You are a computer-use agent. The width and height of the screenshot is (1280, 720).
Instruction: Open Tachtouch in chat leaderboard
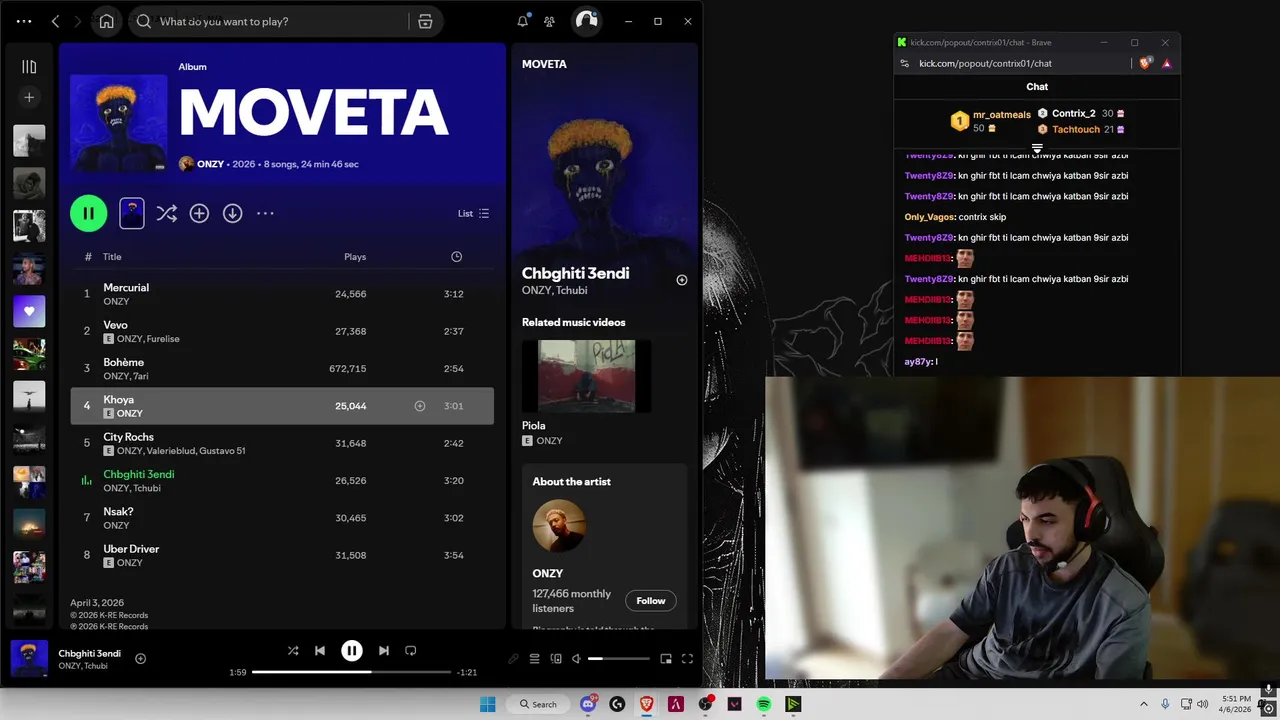[x=1076, y=129]
